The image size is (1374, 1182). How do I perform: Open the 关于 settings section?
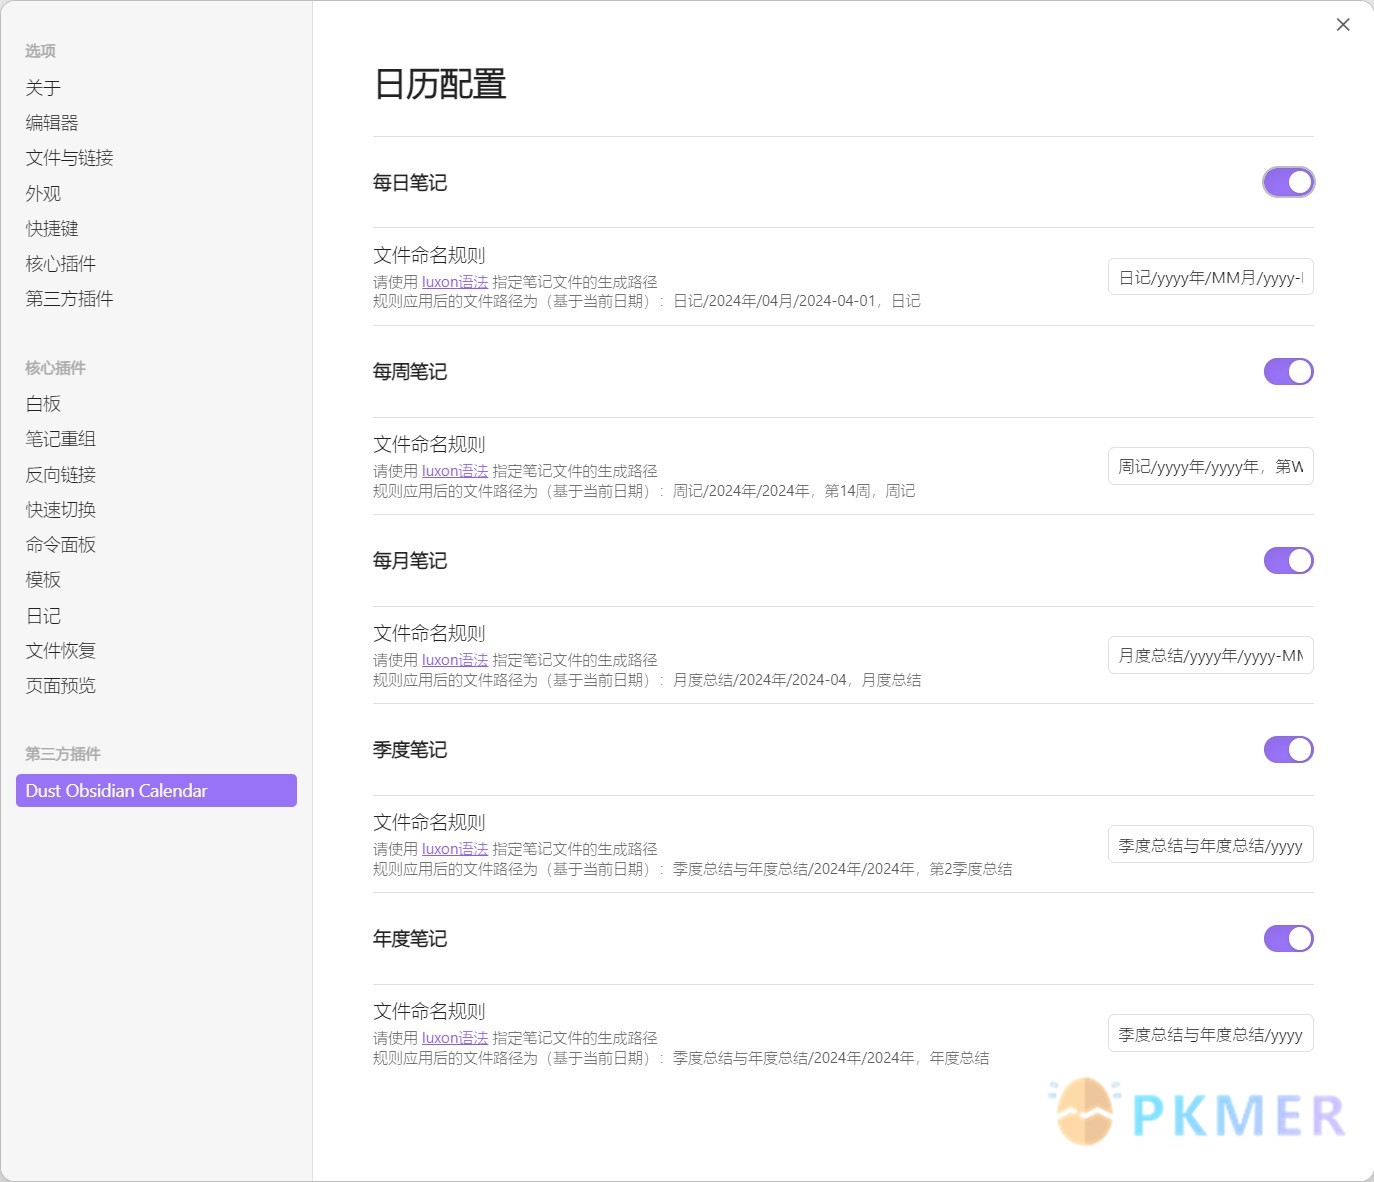point(43,88)
